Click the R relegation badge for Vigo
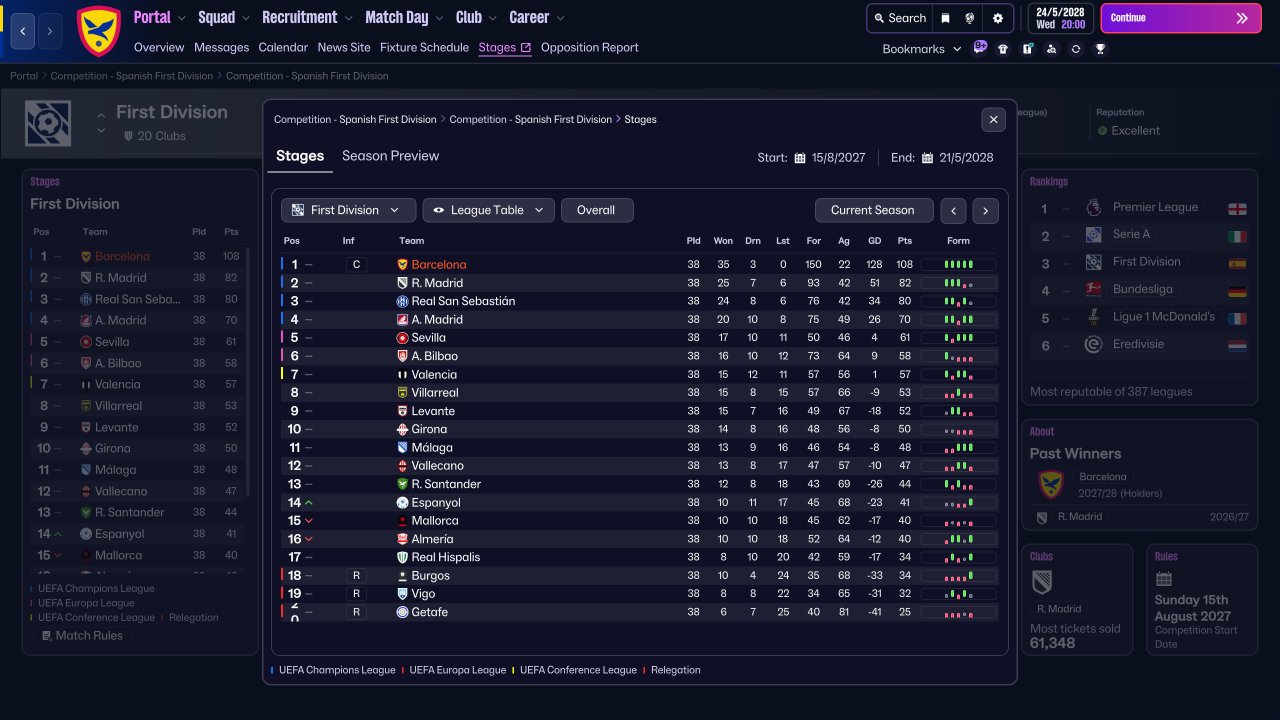The image size is (1280, 720). (355, 594)
